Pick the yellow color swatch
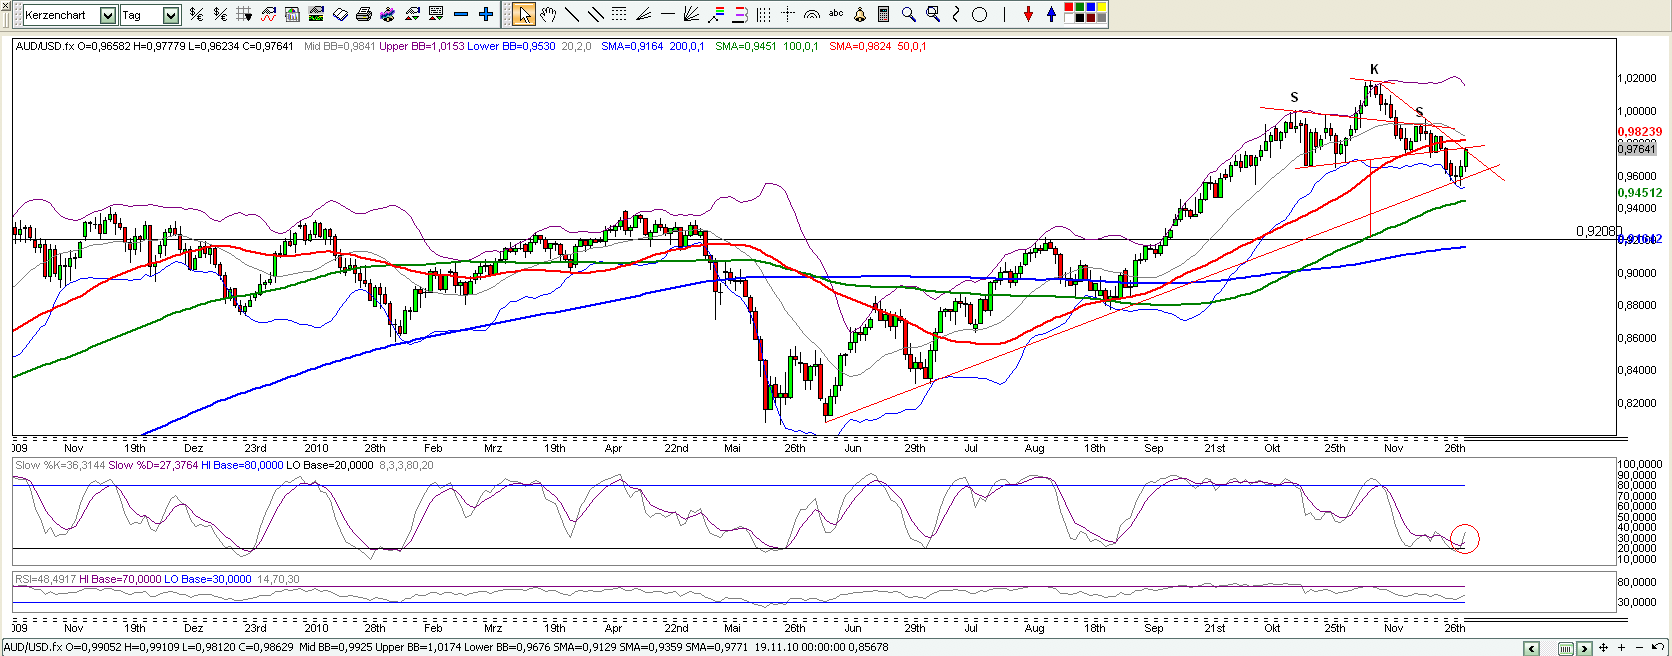Screen dimensions: 1672x656 [x=1102, y=7]
